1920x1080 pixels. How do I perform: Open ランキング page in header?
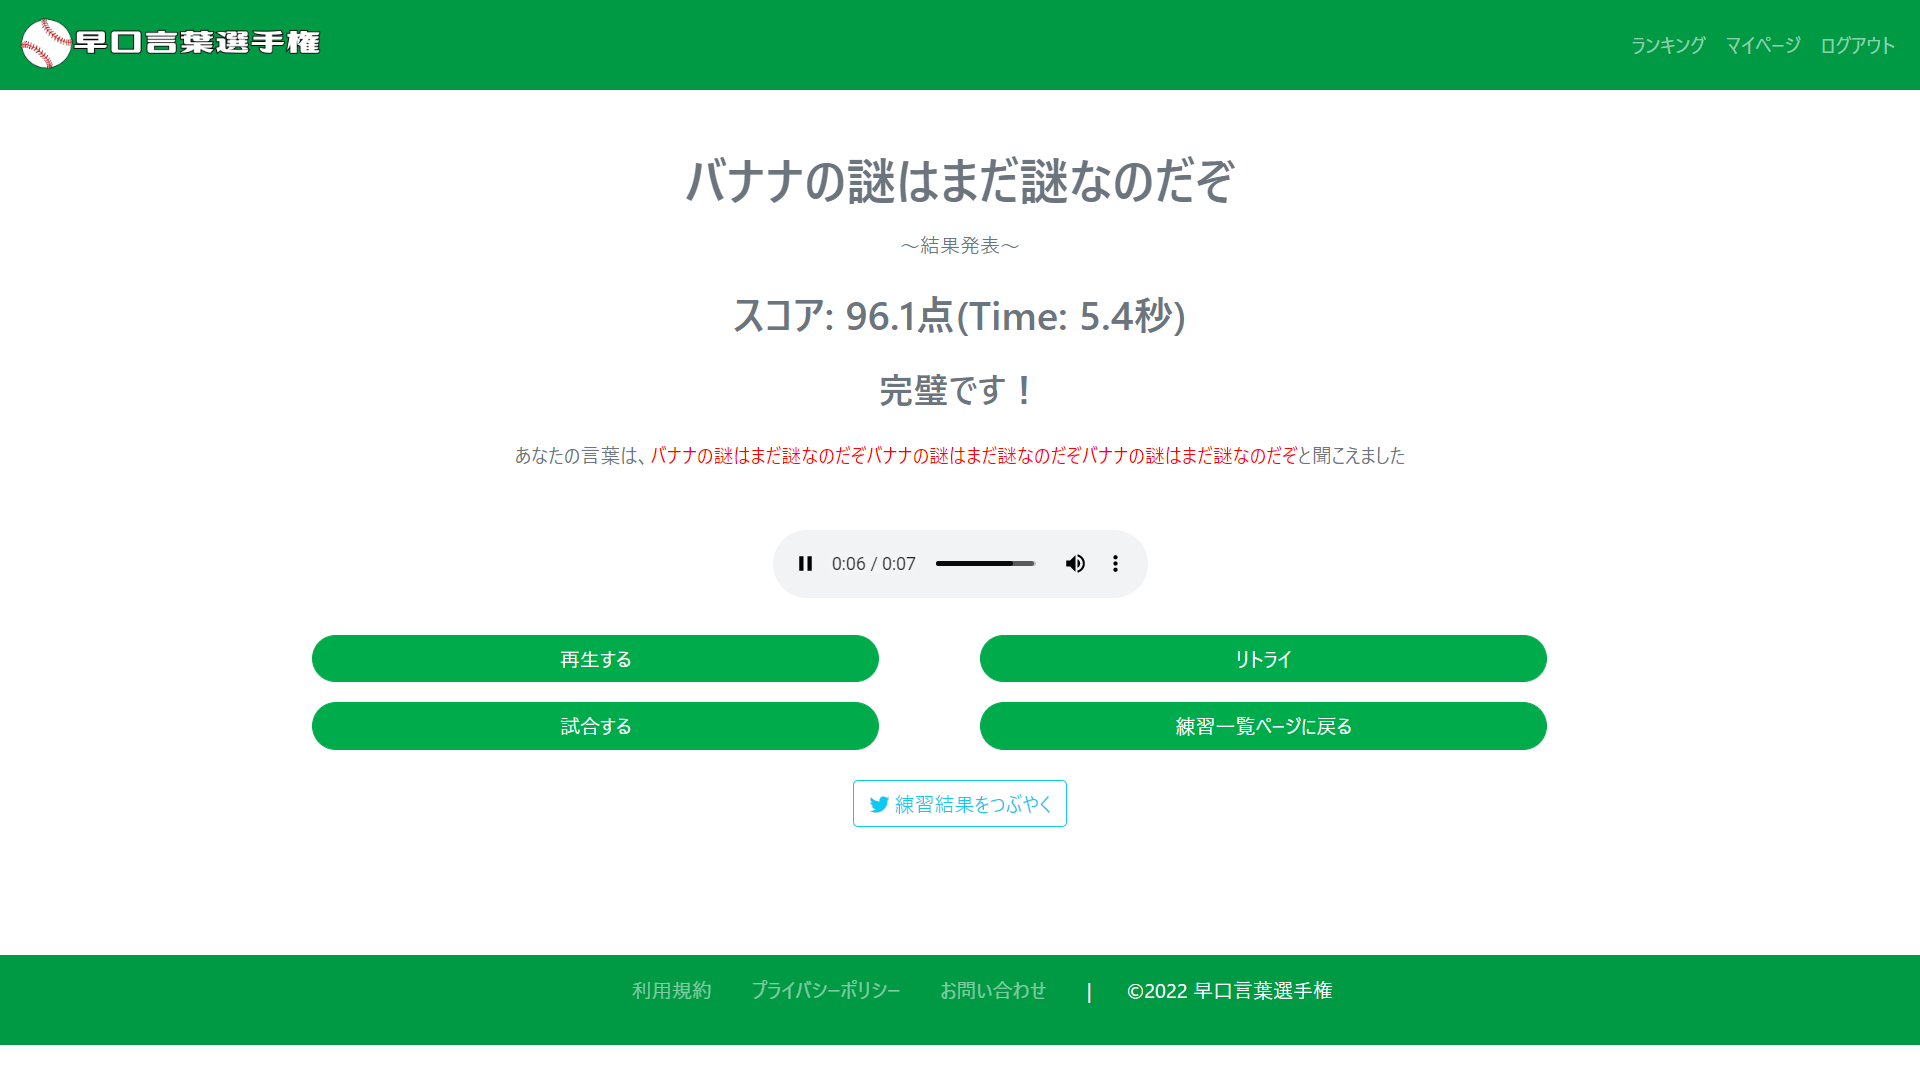(x=1667, y=45)
